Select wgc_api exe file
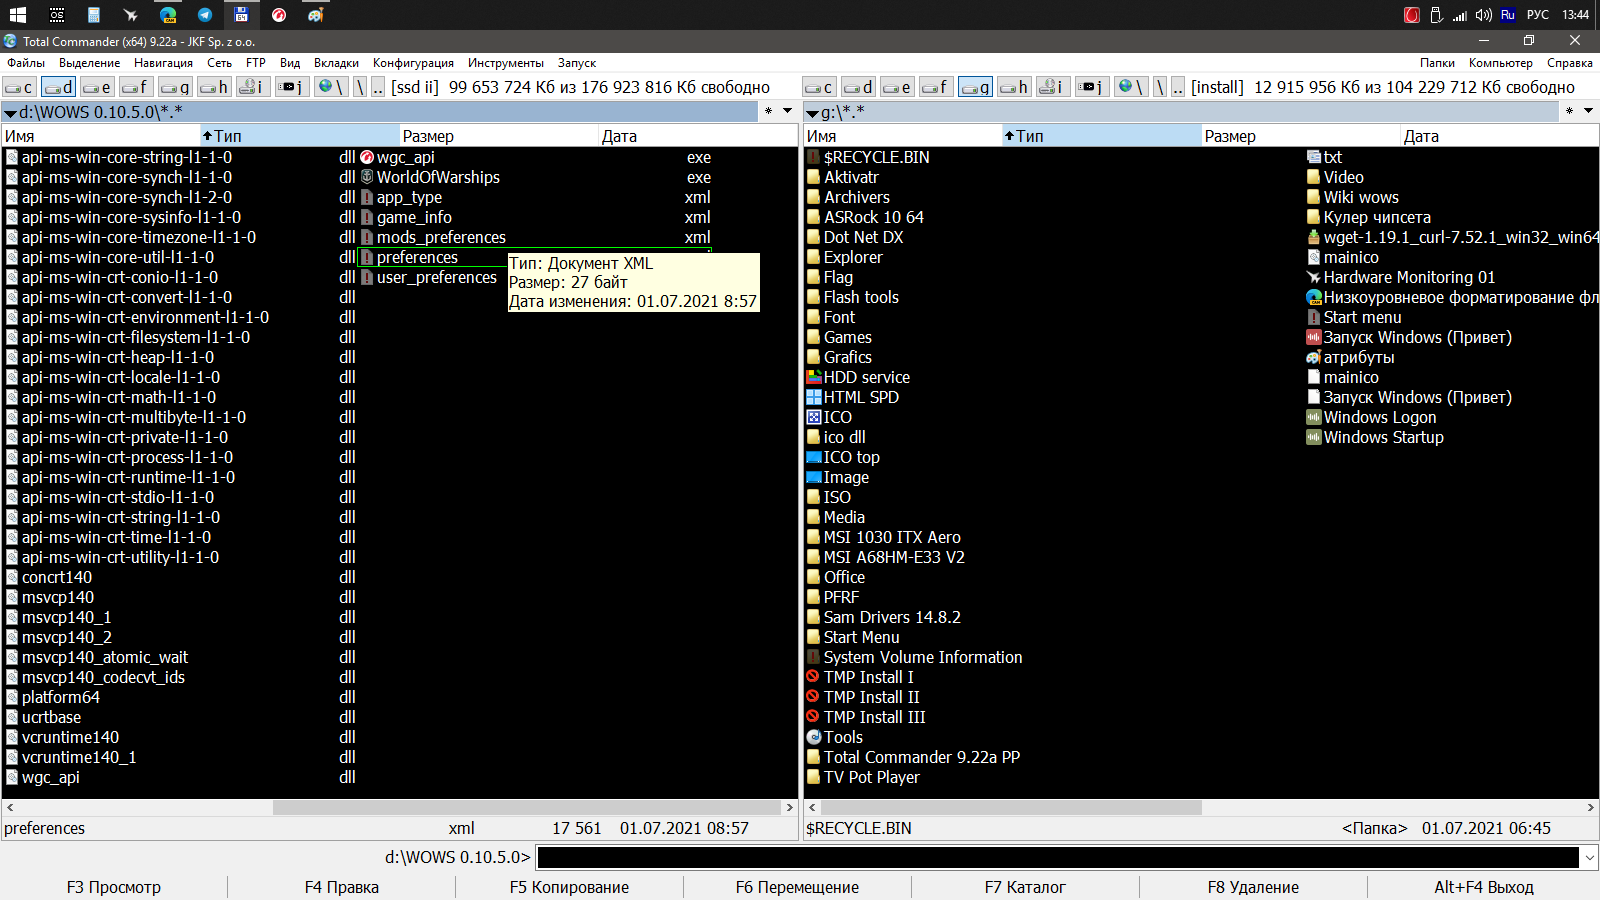The image size is (1600, 900). click(x=536, y=157)
